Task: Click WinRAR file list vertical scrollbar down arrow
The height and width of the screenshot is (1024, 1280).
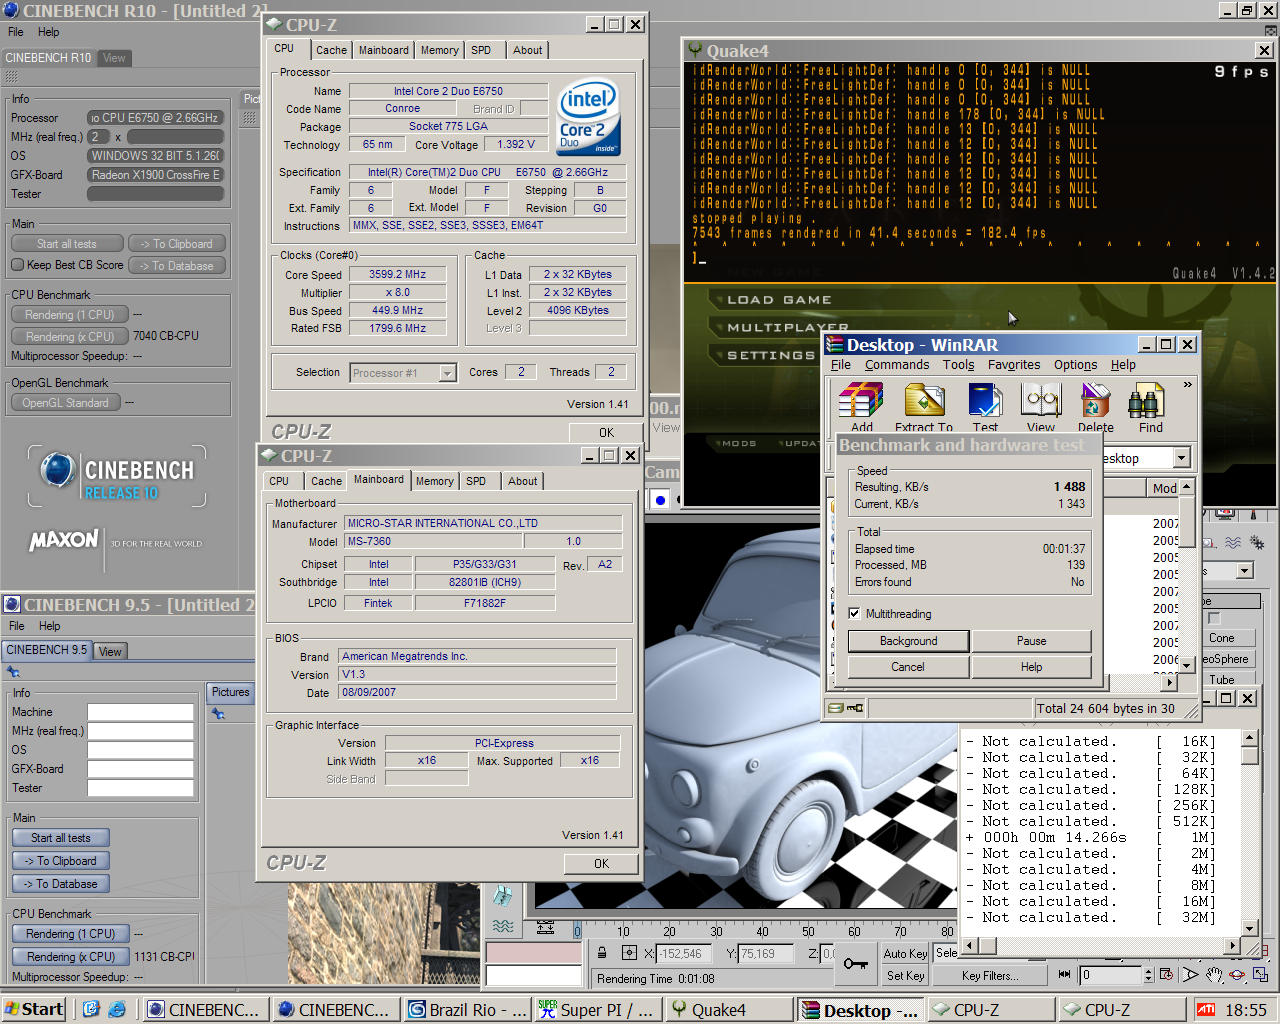Action: click(x=1187, y=665)
